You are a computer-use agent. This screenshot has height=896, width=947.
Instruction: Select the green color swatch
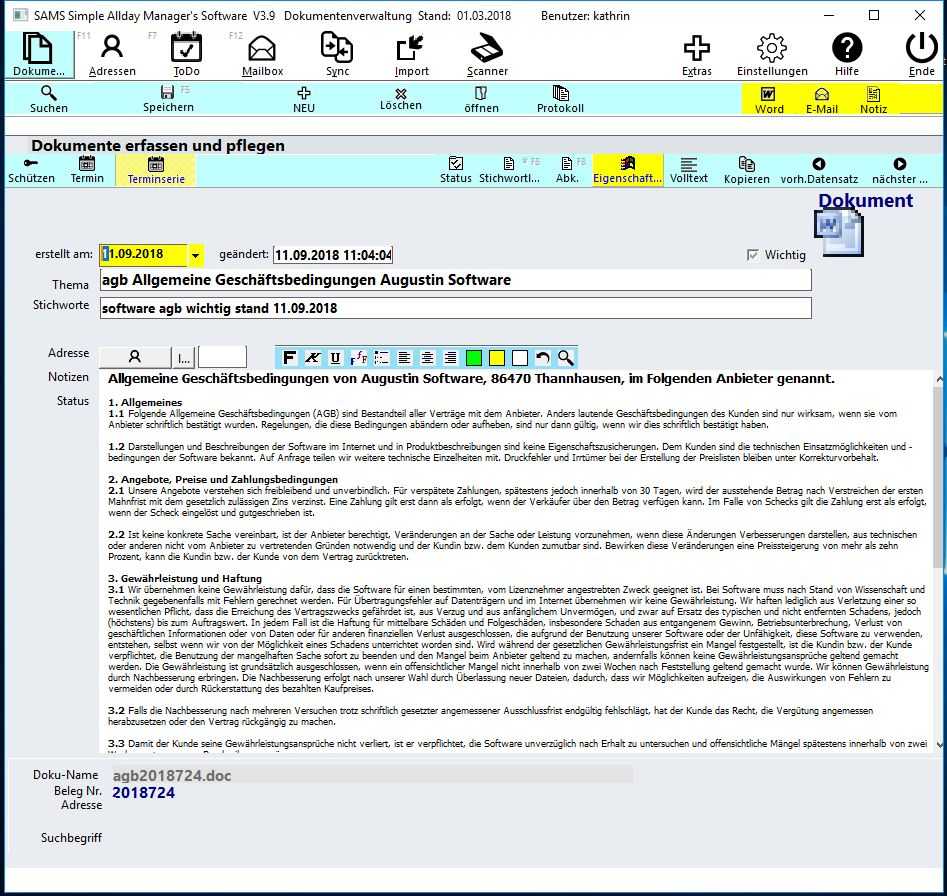coord(474,358)
